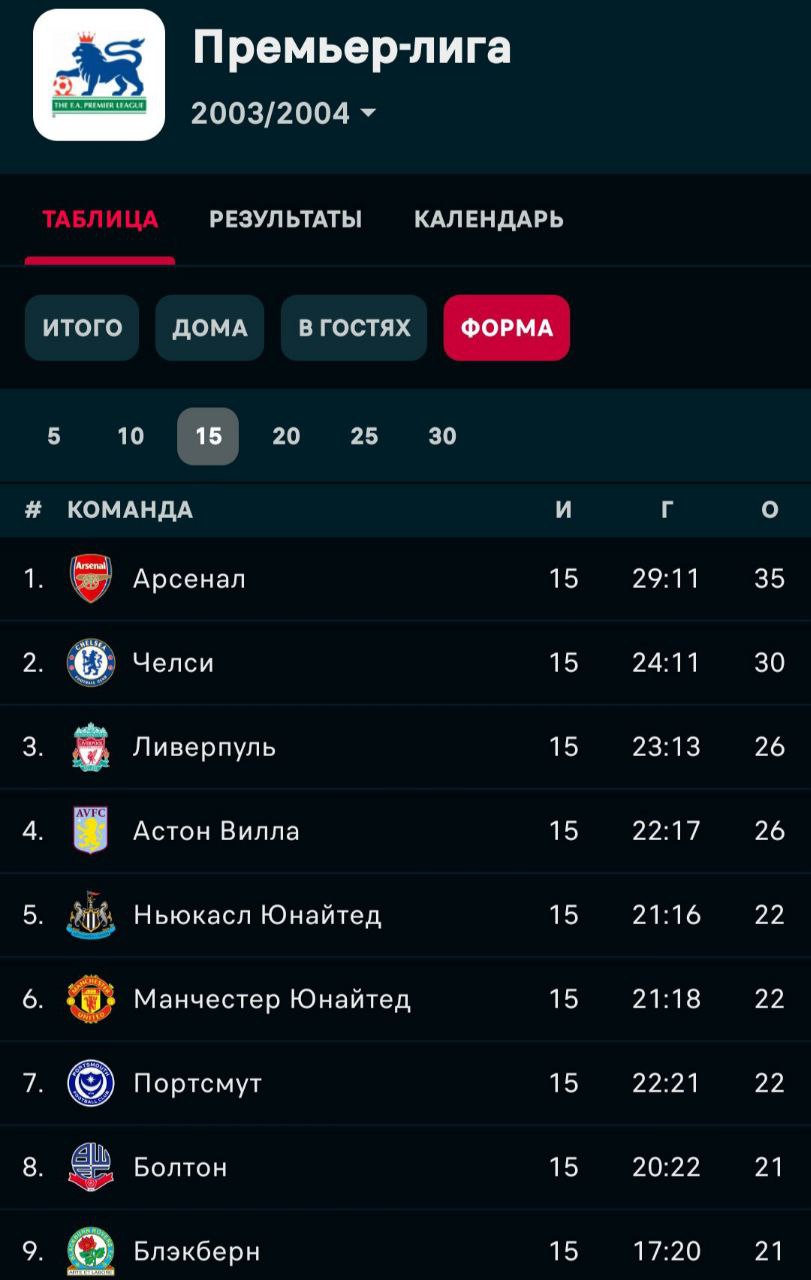Screen dimensions: 811x1280
Task: Select the last 5 matches form option
Action: tap(54, 436)
